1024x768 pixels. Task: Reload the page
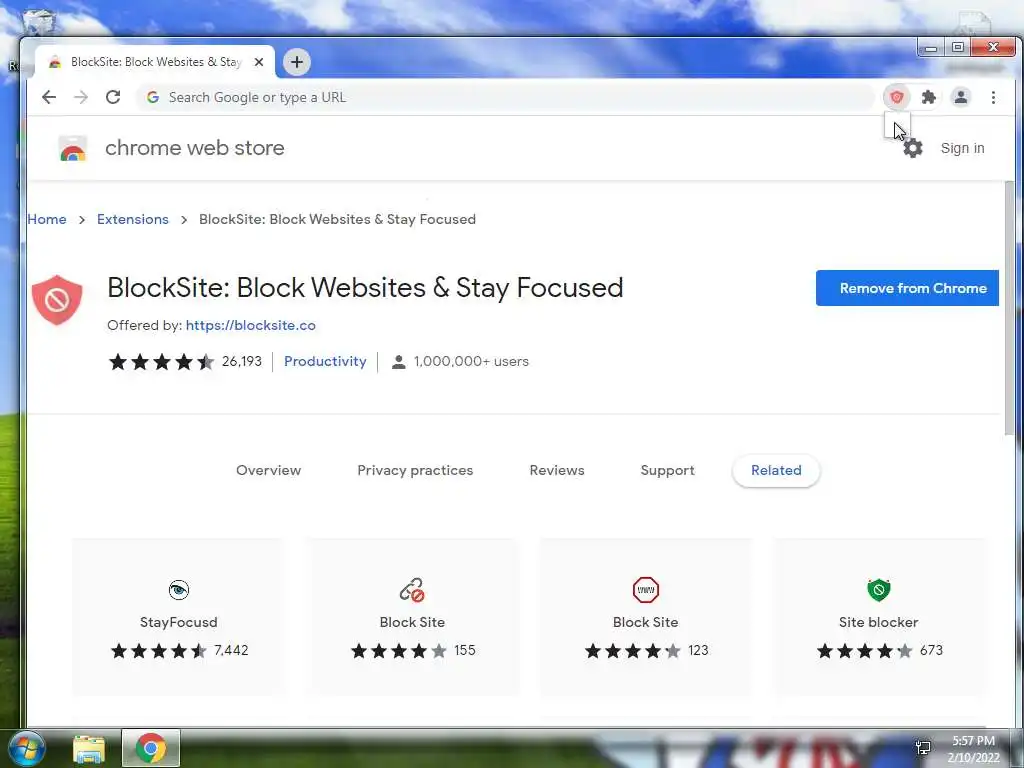[x=113, y=97]
